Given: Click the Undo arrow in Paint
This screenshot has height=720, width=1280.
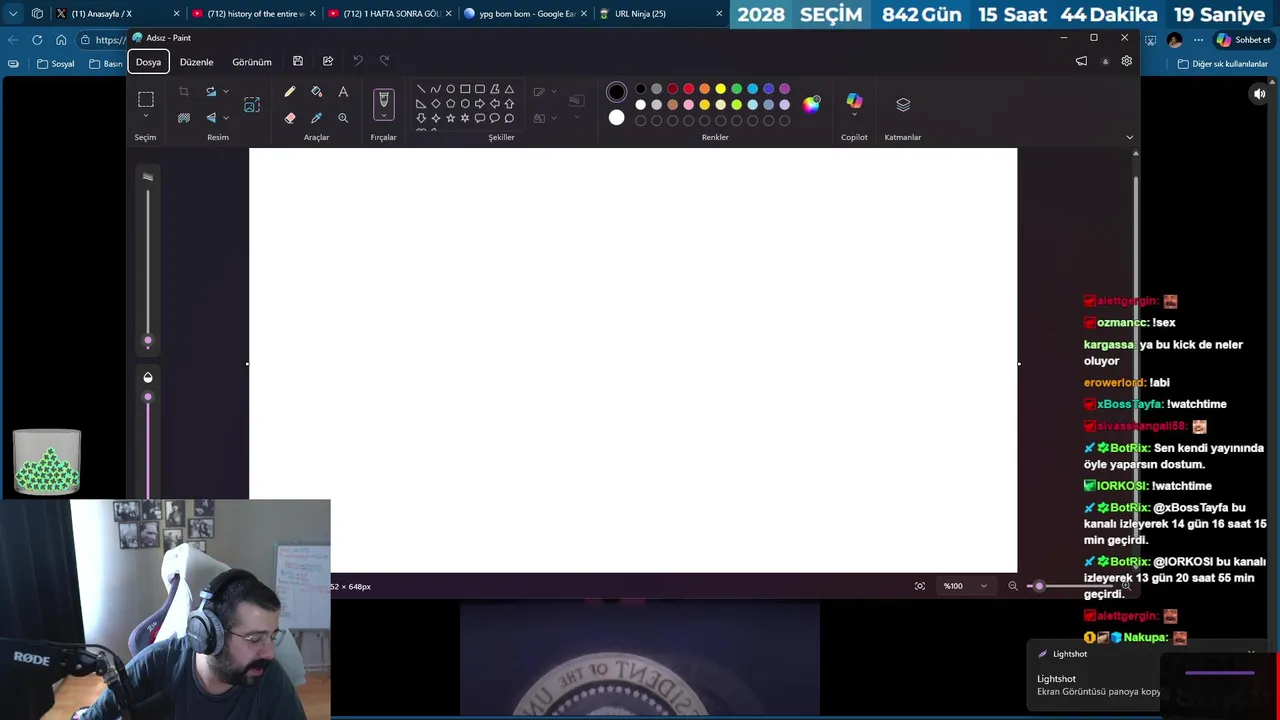Looking at the screenshot, I should tap(358, 61).
